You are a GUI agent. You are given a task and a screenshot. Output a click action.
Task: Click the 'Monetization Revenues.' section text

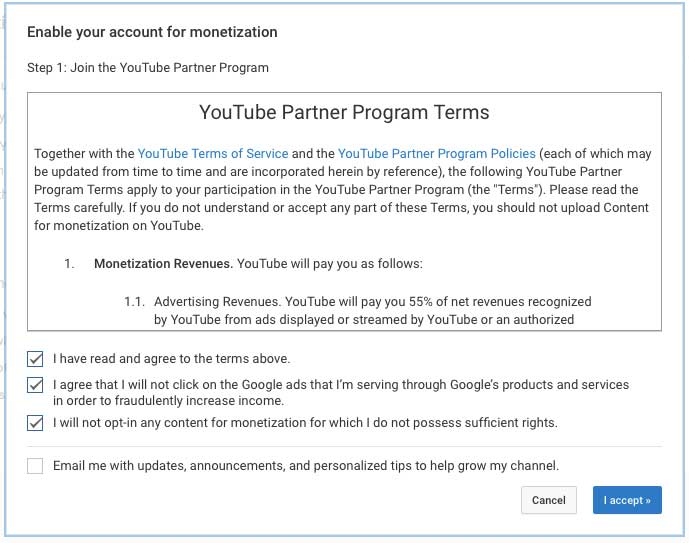coord(163,264)
